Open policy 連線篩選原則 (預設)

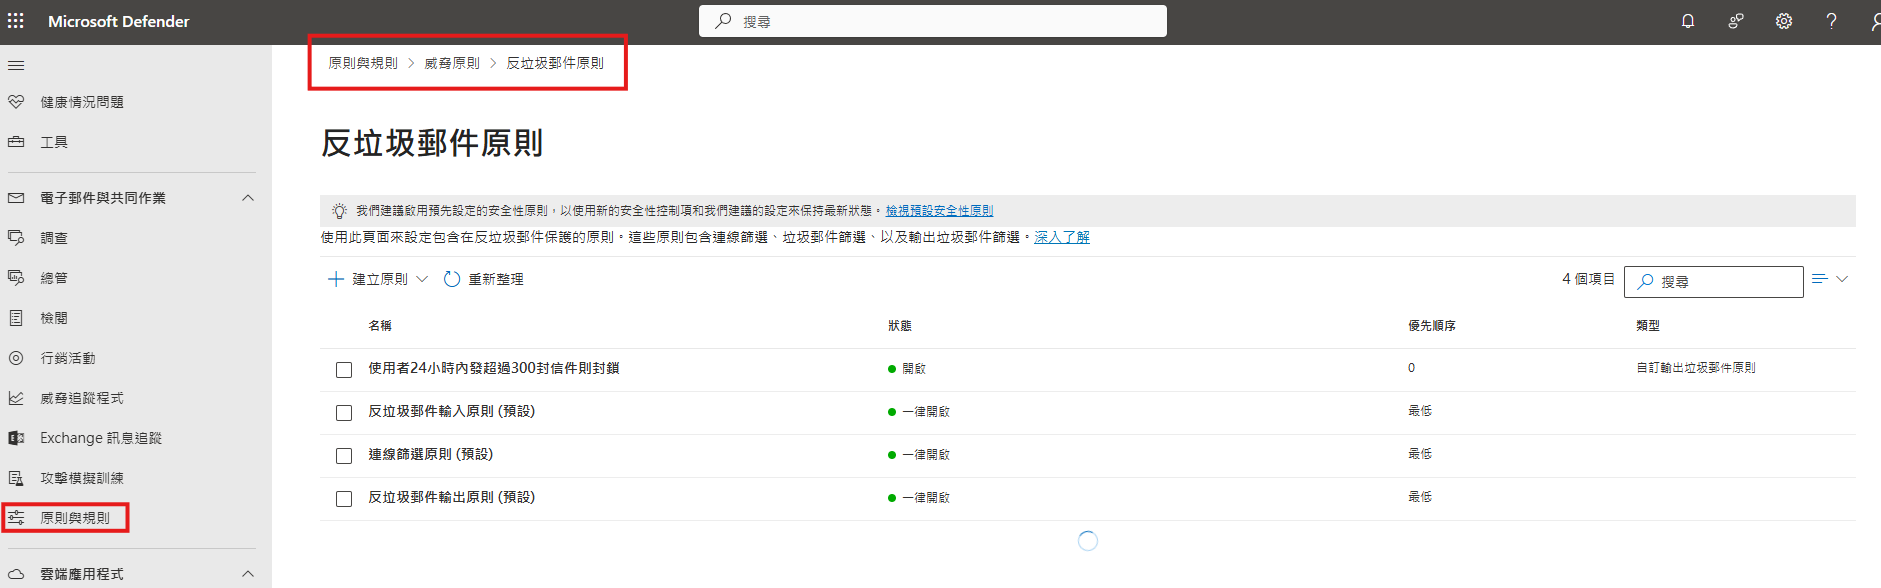click(430, 454)
